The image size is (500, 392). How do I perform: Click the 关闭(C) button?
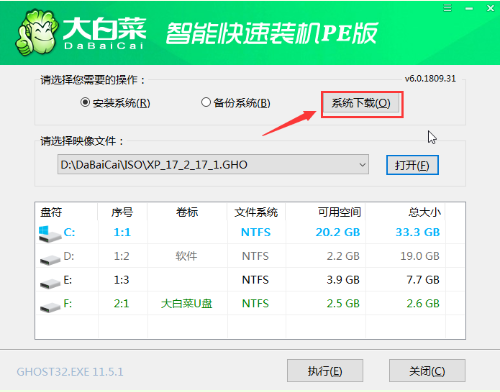427,371
